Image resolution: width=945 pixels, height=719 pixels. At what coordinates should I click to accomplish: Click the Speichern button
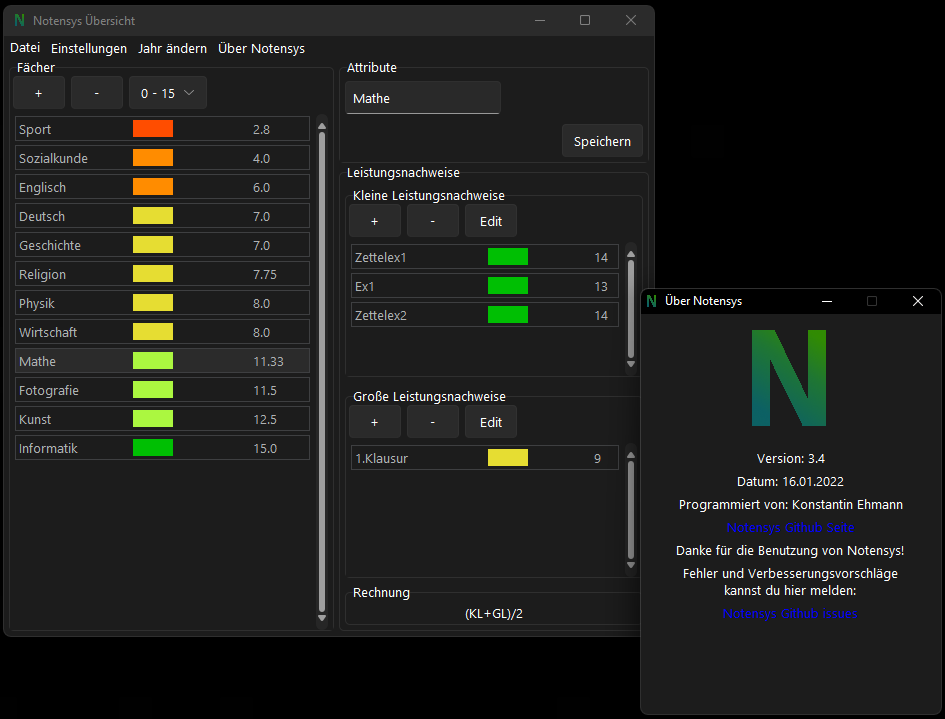coord(602,141)
